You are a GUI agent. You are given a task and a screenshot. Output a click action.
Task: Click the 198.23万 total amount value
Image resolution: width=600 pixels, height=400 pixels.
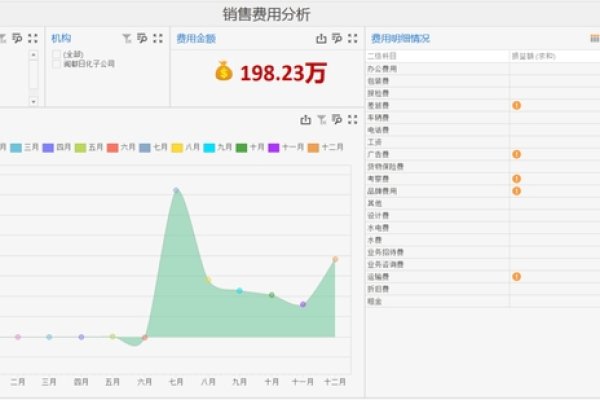(x=283, y=73)
